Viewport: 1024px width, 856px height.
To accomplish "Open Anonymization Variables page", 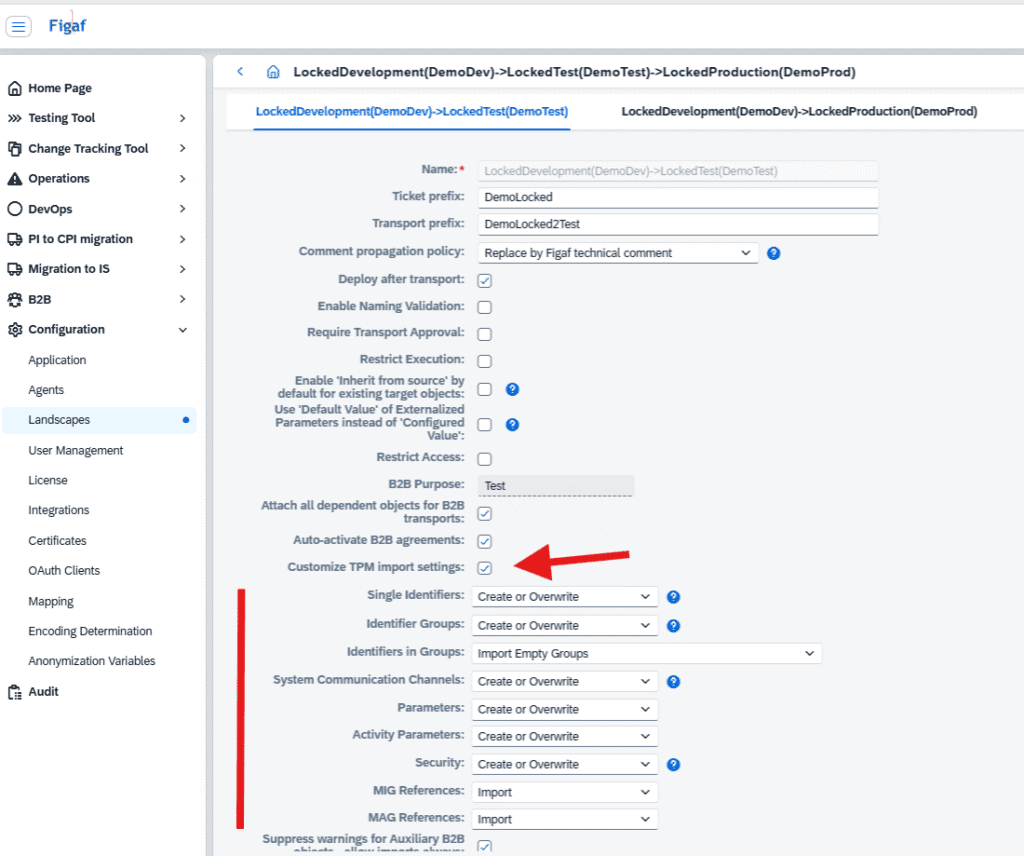I will (91, 661).
